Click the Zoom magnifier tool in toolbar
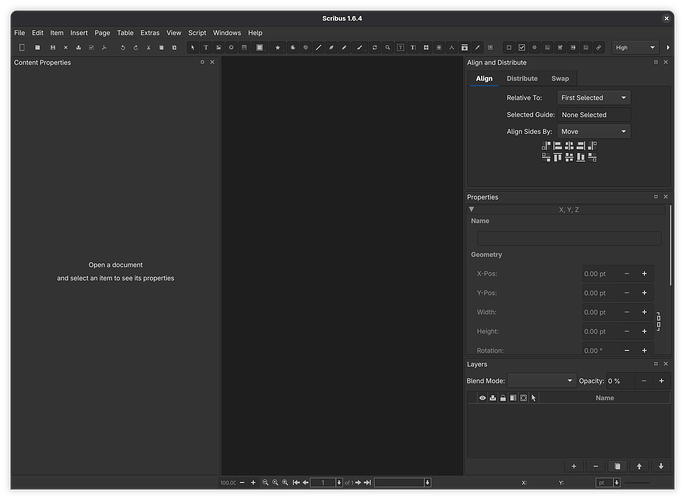685x500 pixels. point(388,47)
